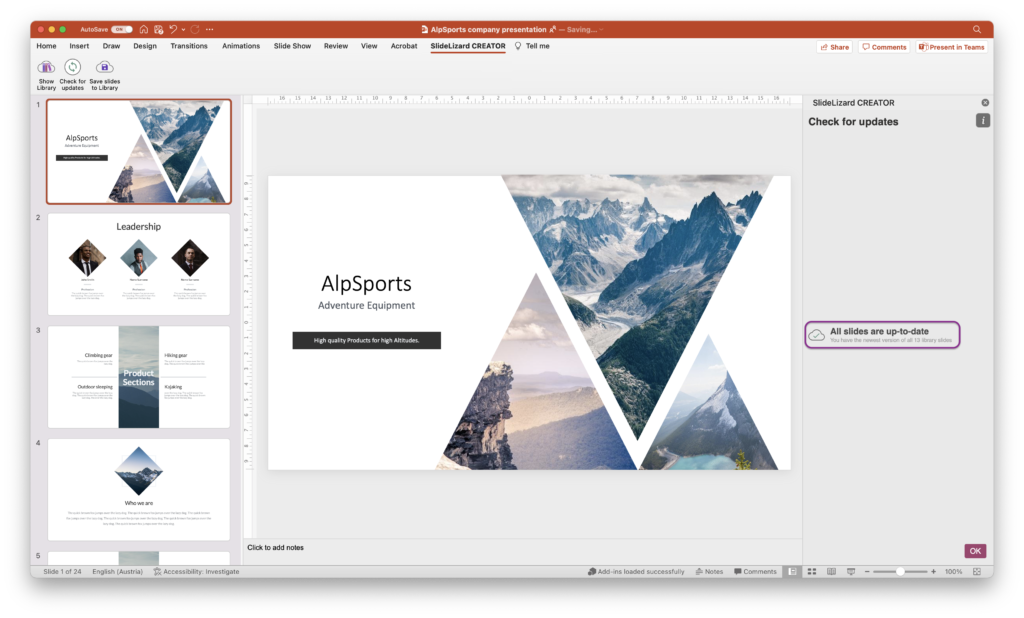This screenshot has height=618, width=1024.
Task: Open the info icon beside Check for updates
Action: [983, 121]
